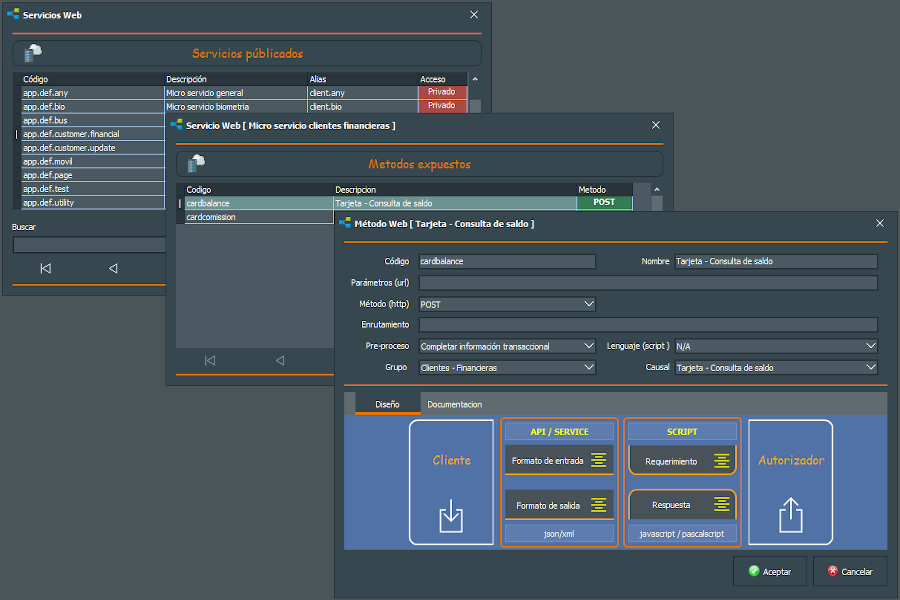The image size is (900, 600).
Task: Select the Diseño tab
Action: (387, 404)
